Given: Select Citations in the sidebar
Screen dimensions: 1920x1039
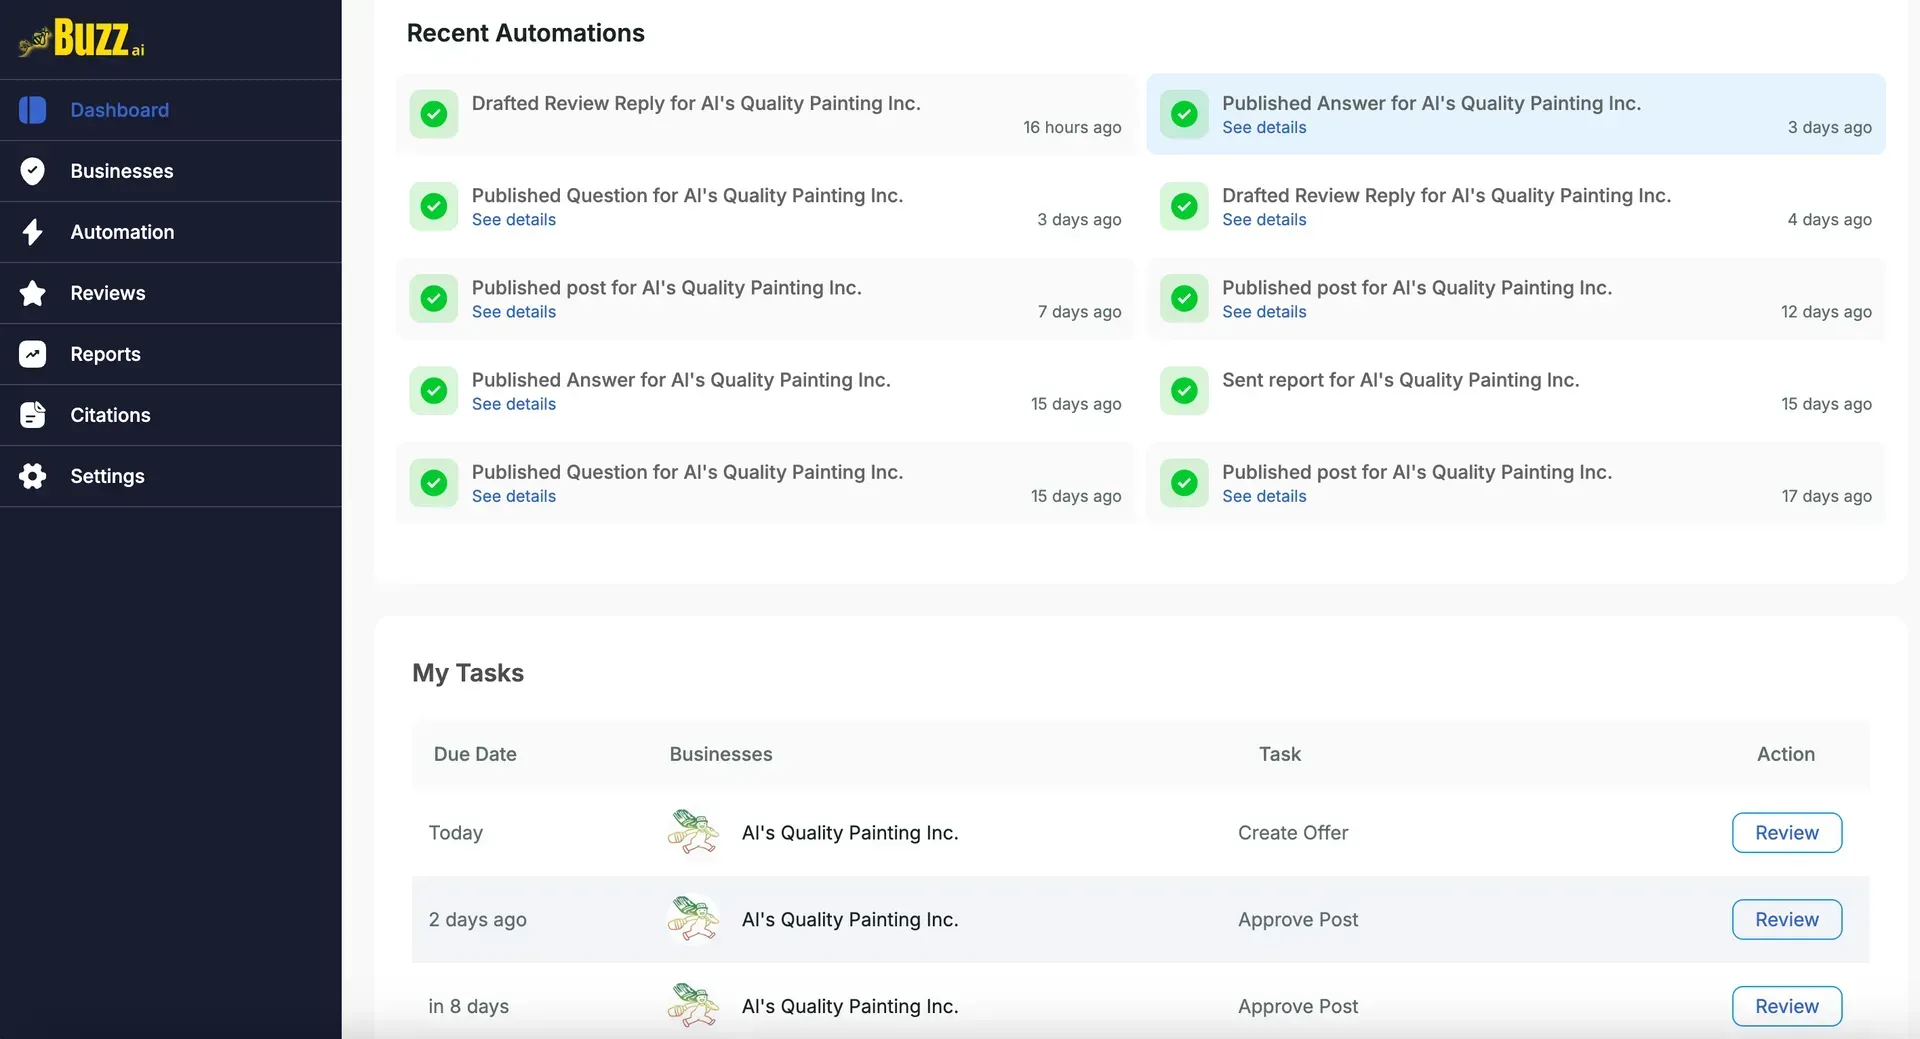Looking at the screenshot, I should click(170, 415).
